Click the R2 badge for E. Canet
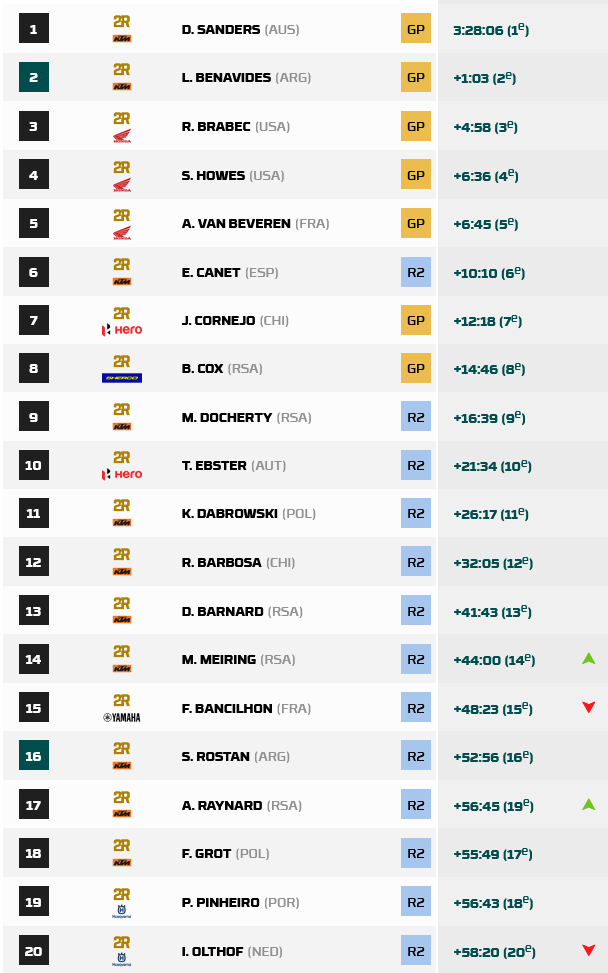 click(x=416, y=272)
